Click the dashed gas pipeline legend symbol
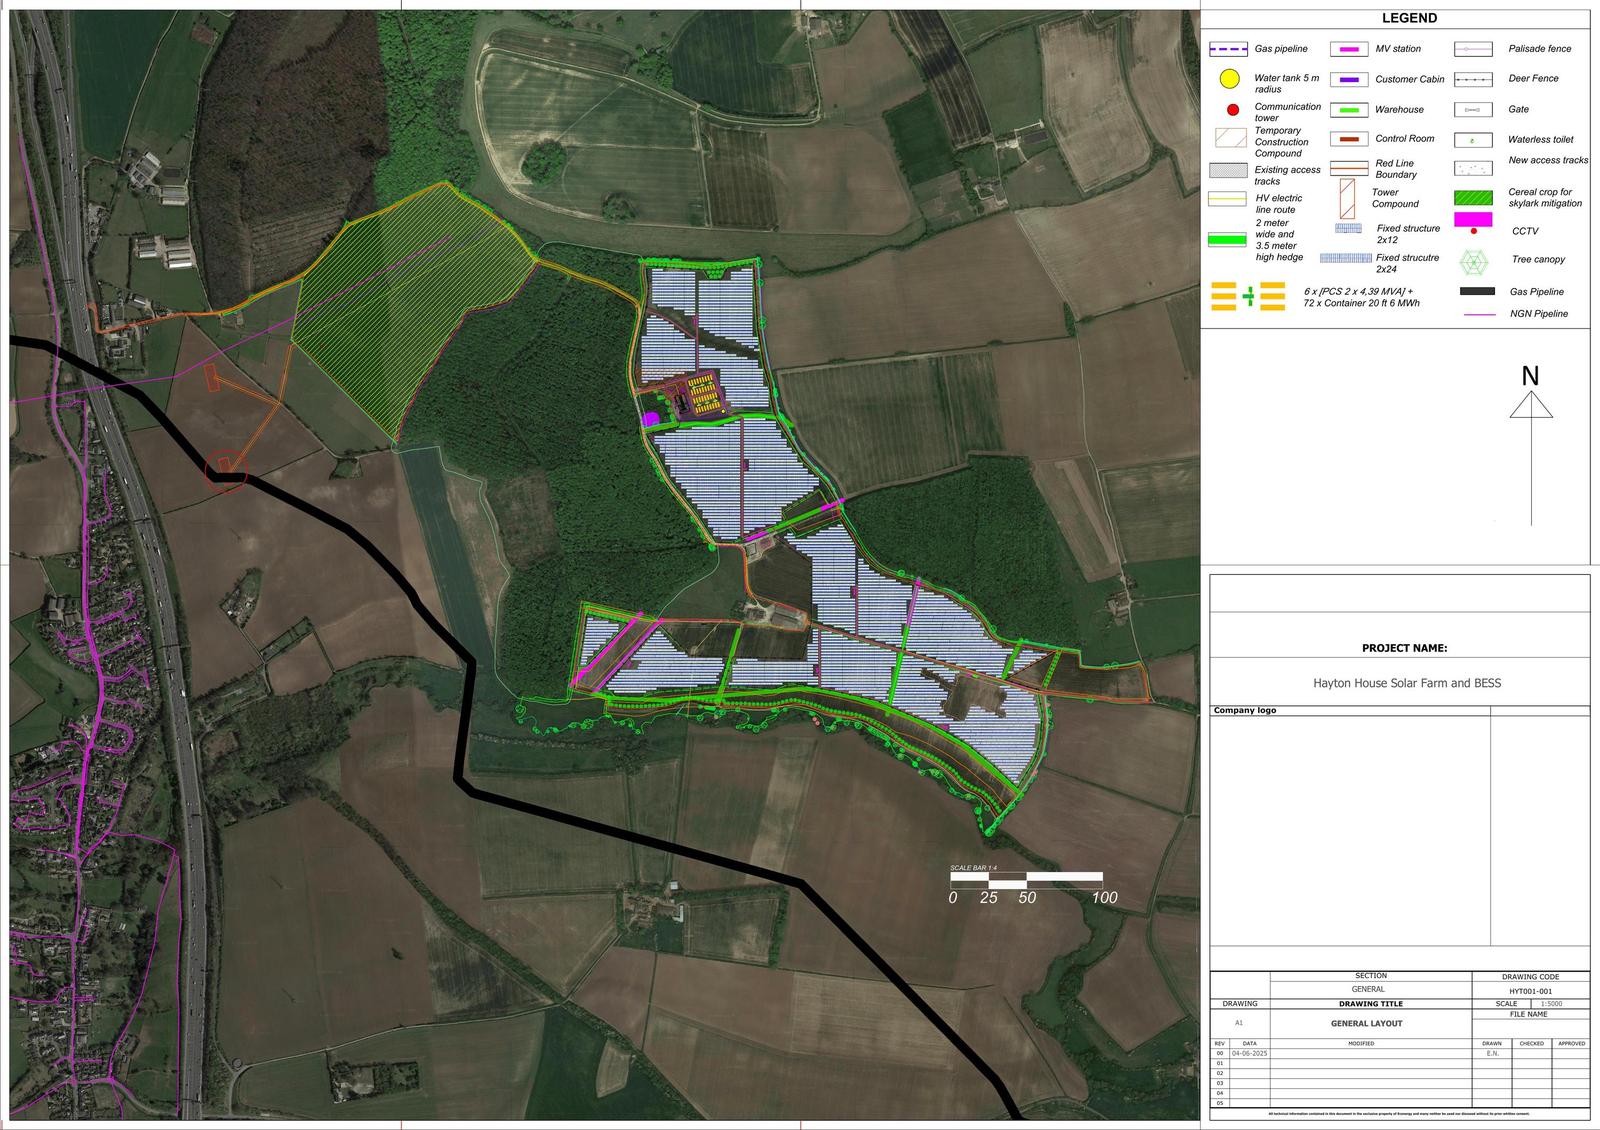This screenshot has width=1600, height=1130. coord(1227,49)
